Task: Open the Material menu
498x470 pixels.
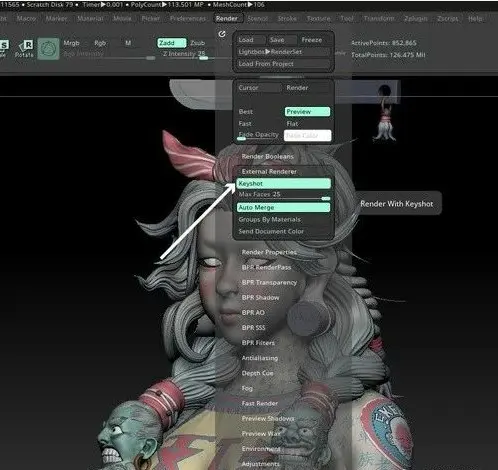Action: click(90, 19)
